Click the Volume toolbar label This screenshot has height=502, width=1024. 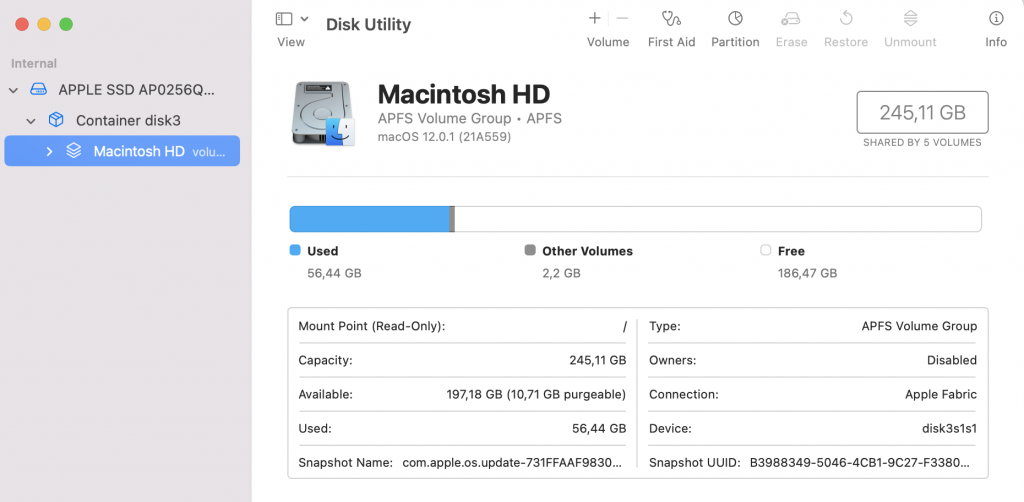(x=608, y=42)
